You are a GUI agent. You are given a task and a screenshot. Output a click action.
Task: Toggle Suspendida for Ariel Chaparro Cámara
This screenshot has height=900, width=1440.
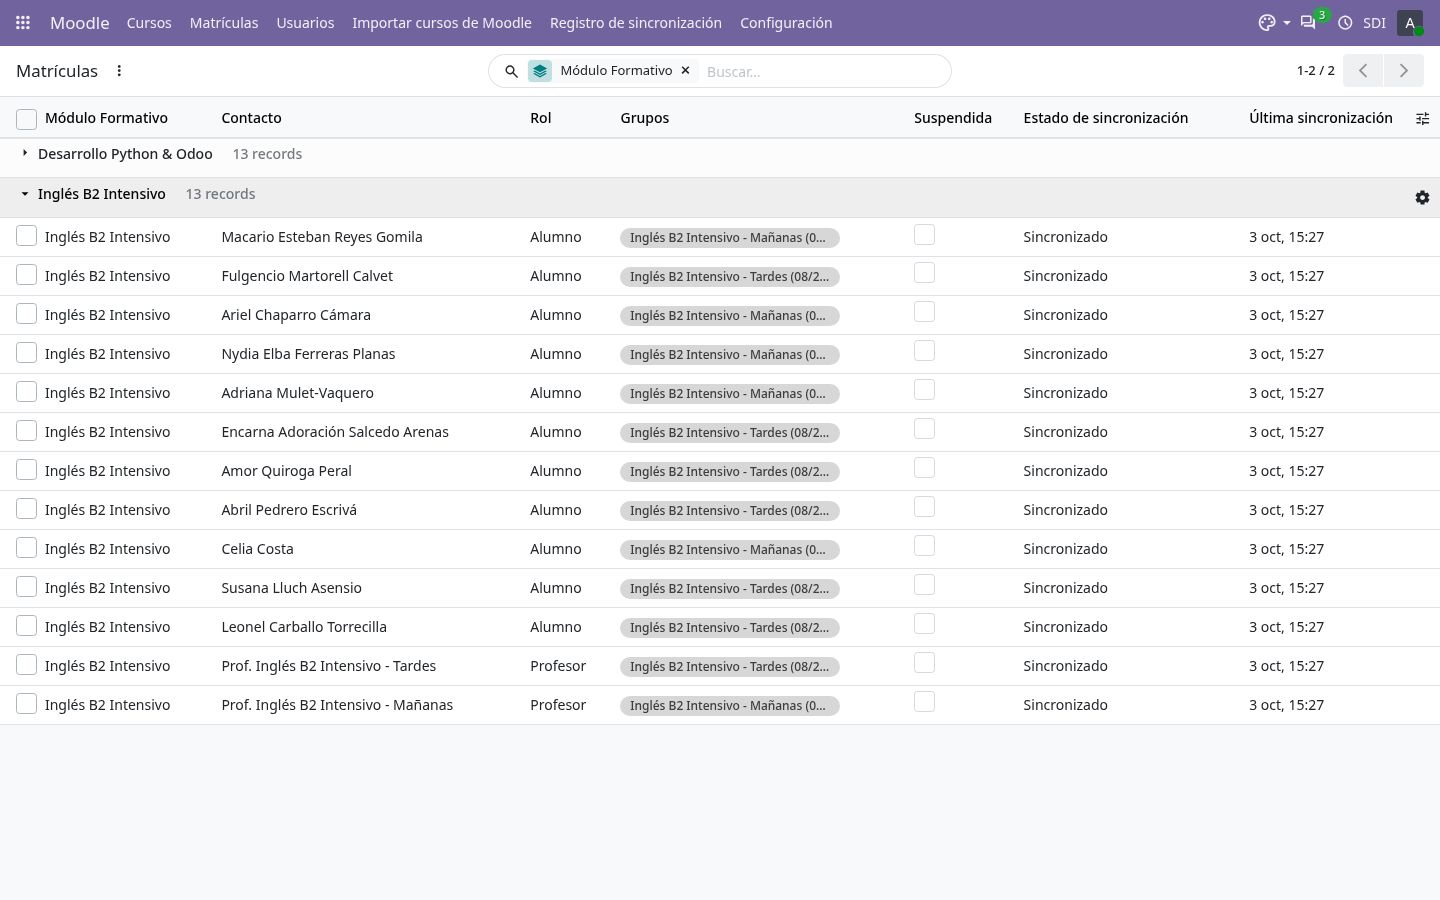(x=924, y=312)
